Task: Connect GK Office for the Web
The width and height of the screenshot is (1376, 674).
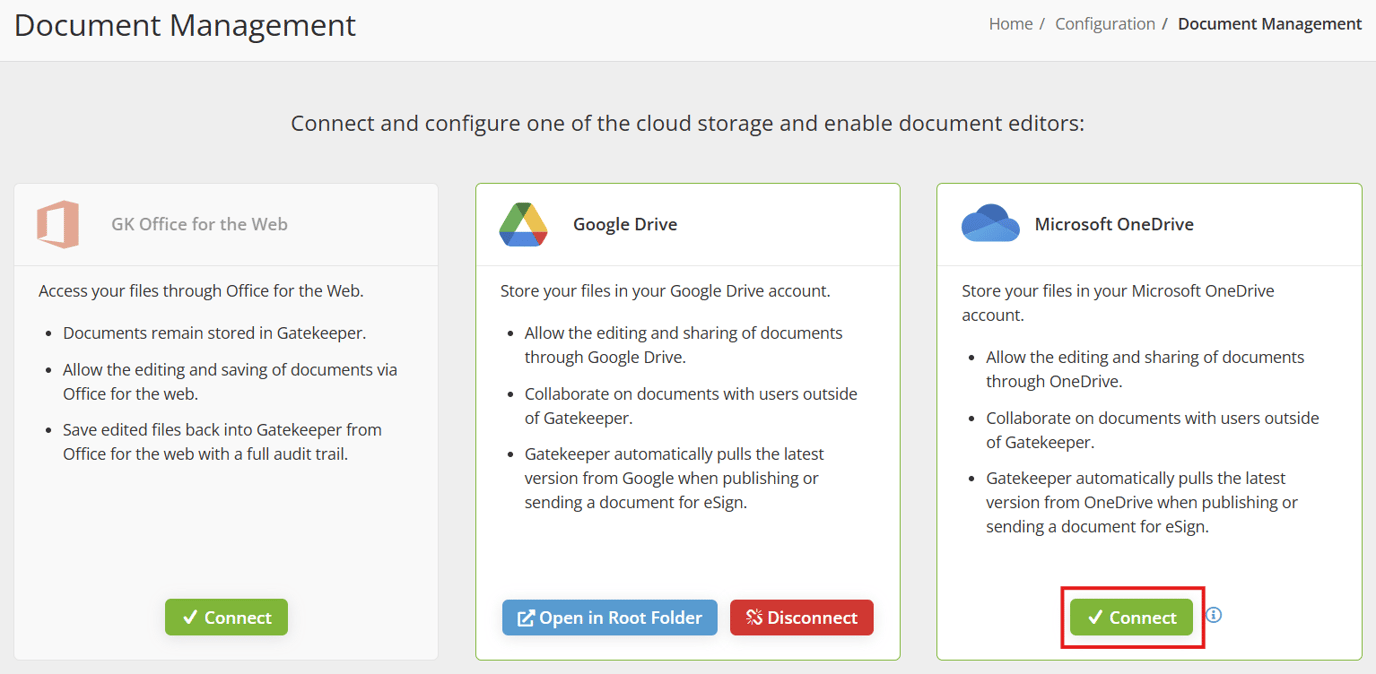Action: (x=226, y=617)
